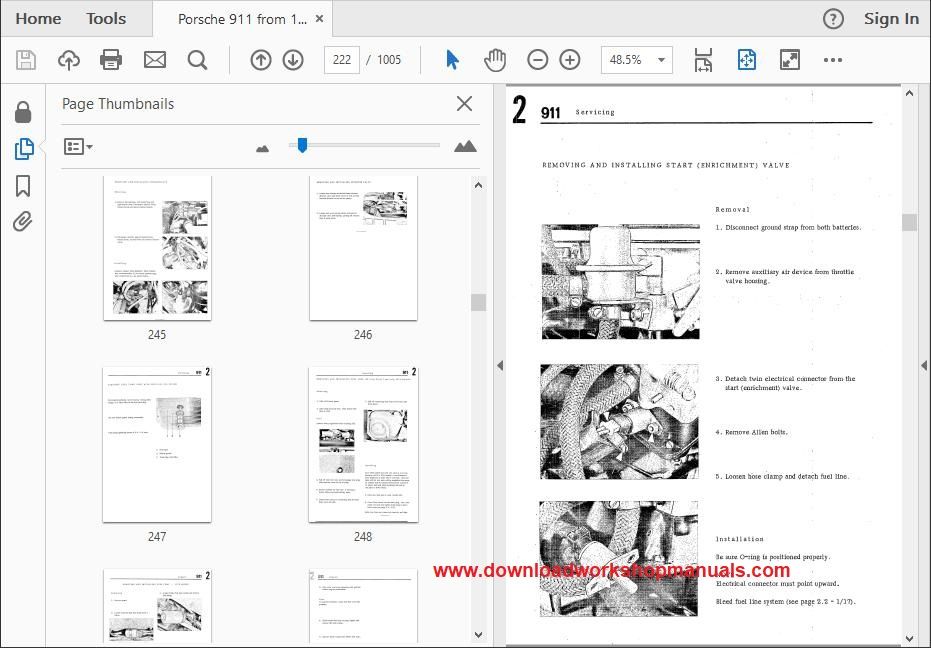Open the Help question mark menu
Image resolution: width=931 pixels, height=648 pixels.
(833, 19)
